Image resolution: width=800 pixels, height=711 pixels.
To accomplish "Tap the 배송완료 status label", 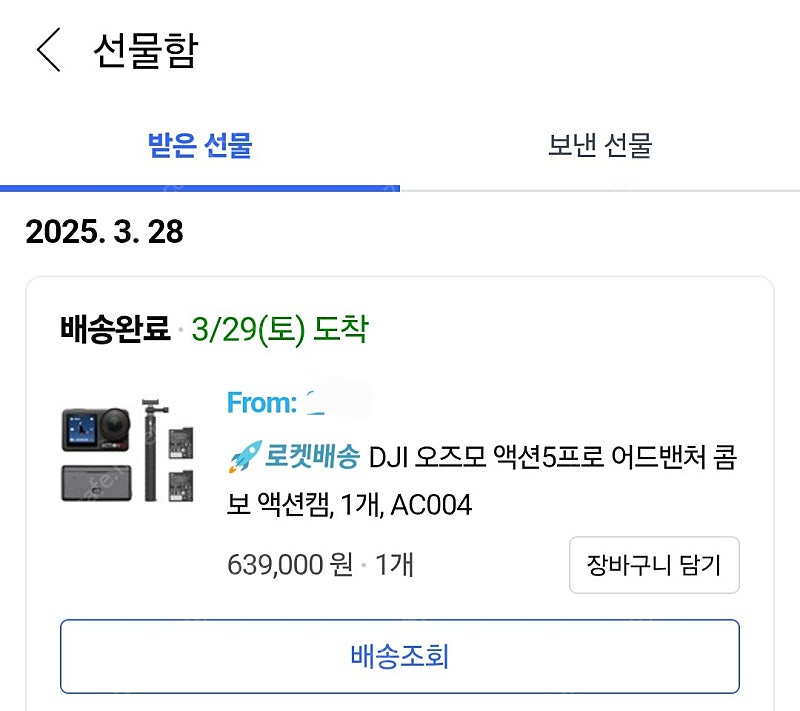I will pyautogui.click(x=115, y=329).
